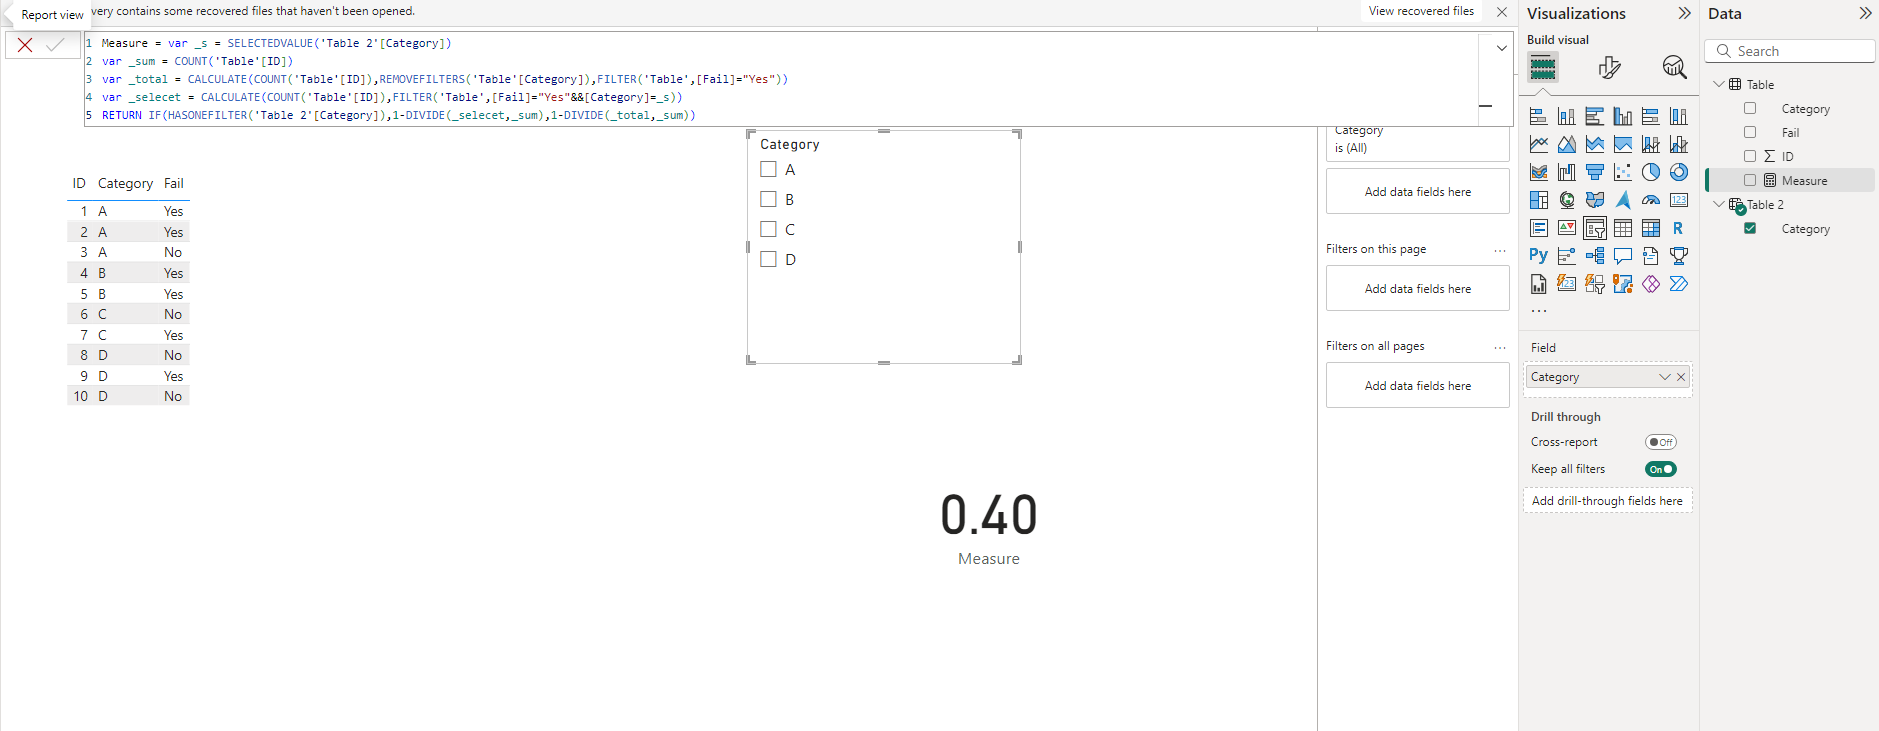
Task: Select the funnel chart visual
Action: click(1595, 172)
